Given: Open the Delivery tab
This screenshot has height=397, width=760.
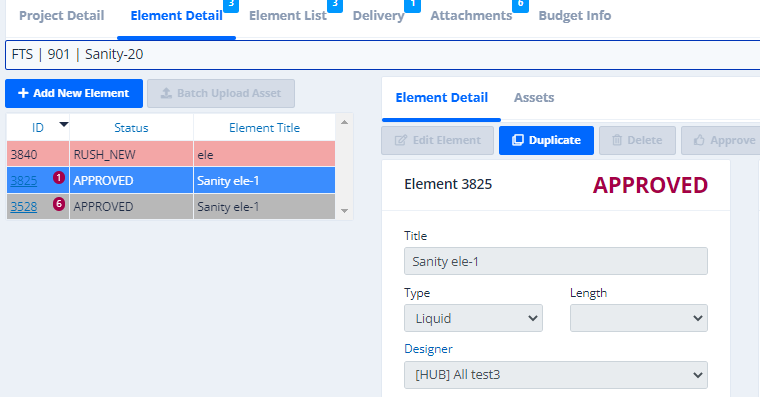Looking at the screenshot, I should (x=379, y=16).
